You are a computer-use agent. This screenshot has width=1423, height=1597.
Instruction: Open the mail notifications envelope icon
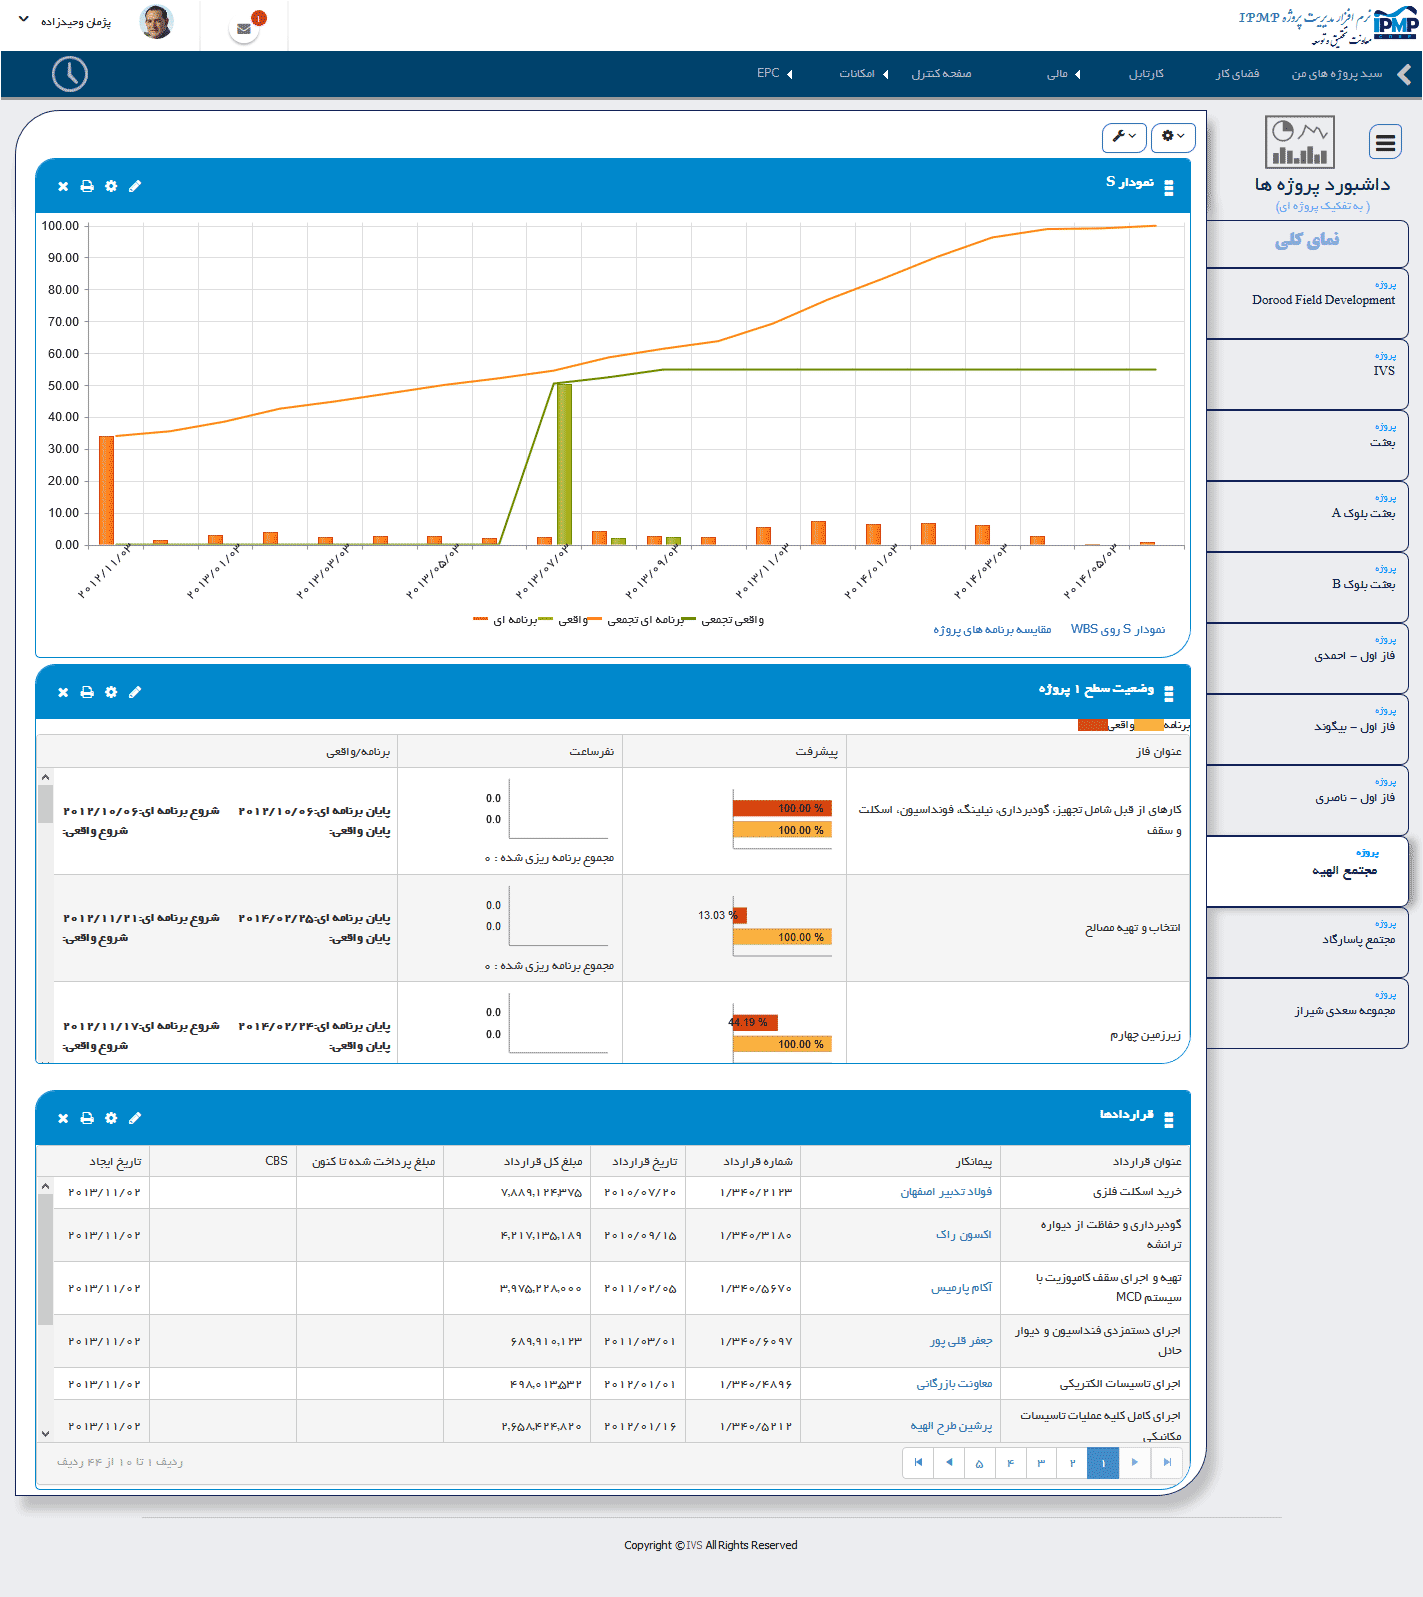tap(244, 29)
